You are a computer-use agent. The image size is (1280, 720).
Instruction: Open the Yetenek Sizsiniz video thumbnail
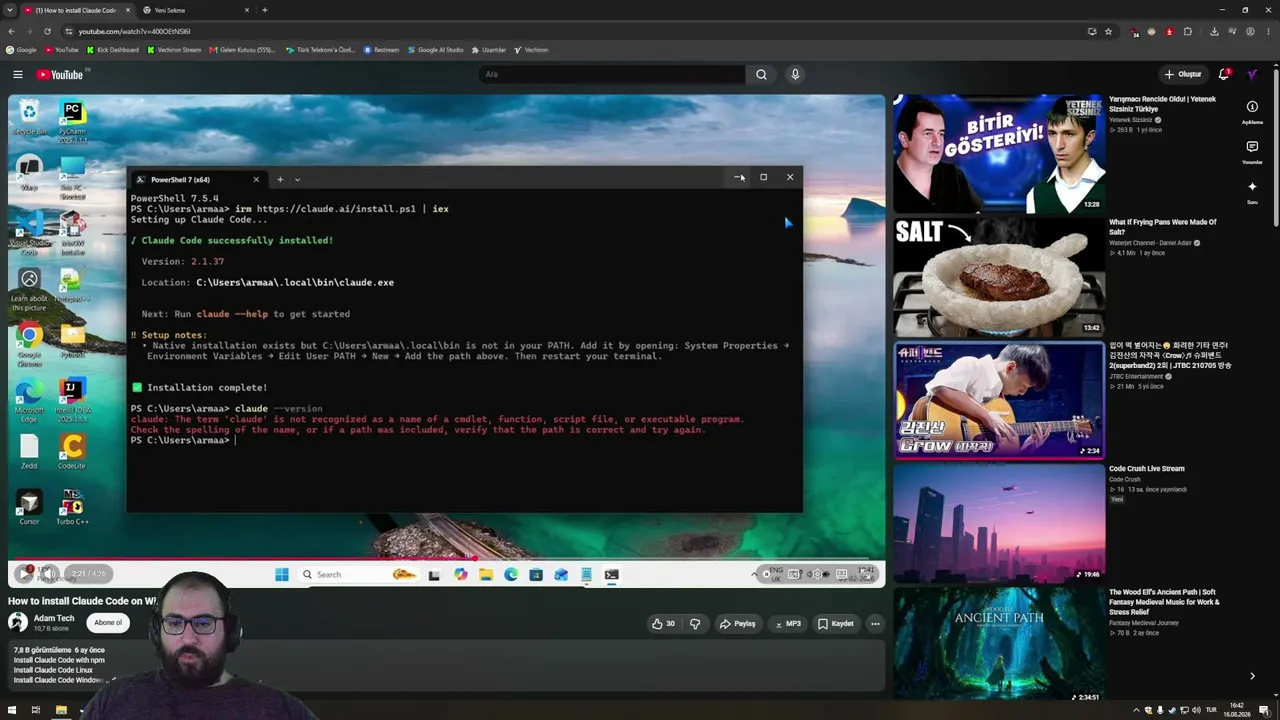pos(999,153)
